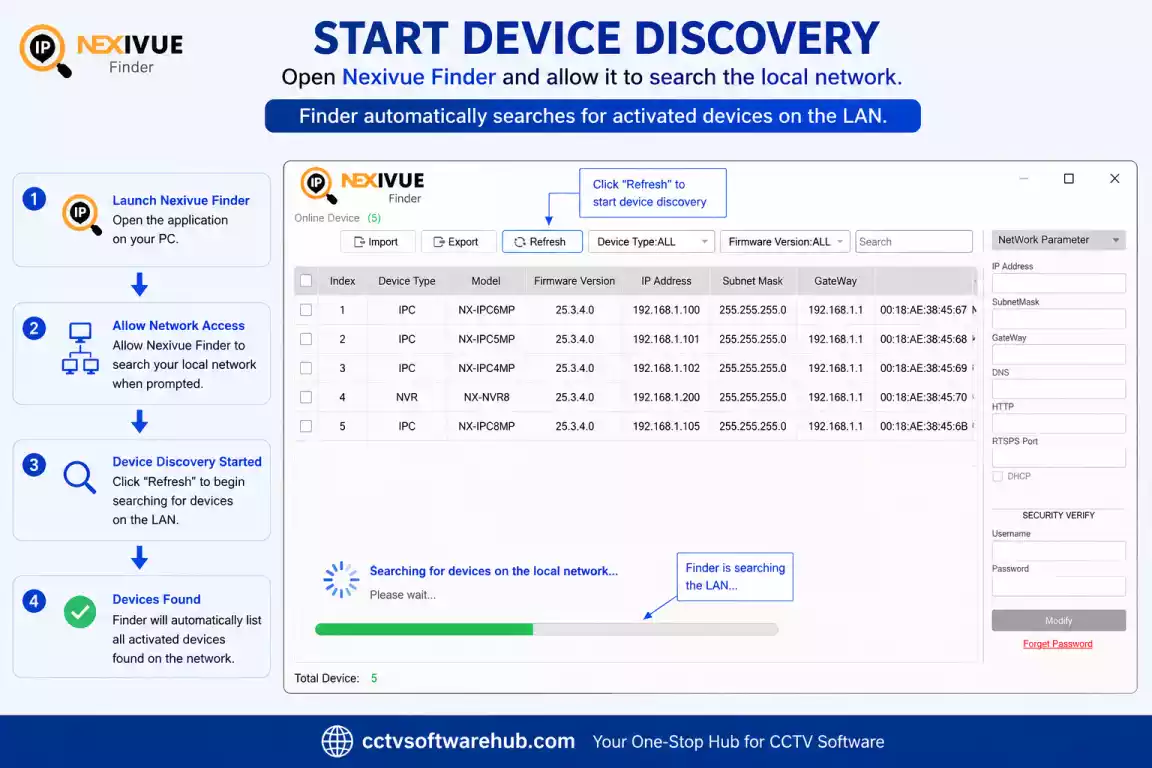
Task: Open the Forget Password link
Action: click(x=1058, y=644)
